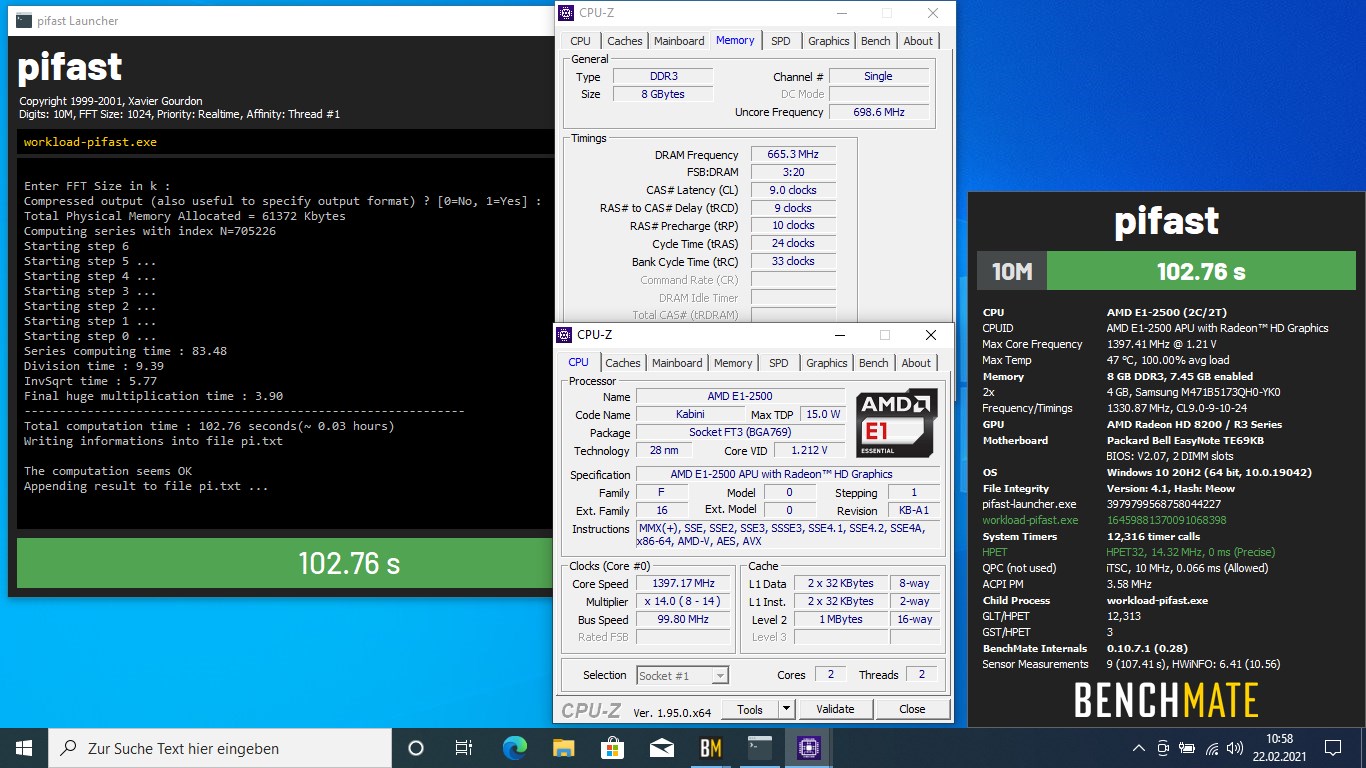1366x768 pixels.
Task: Open the Socket #1 selection dropdown
Action: point(683,675)
